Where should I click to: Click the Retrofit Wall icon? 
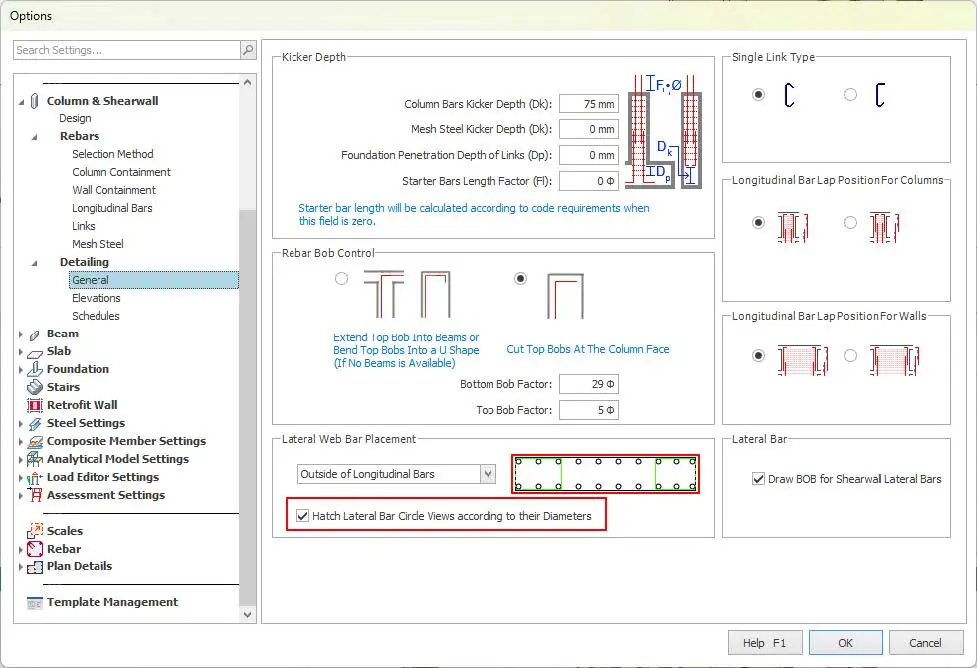pyautogui.click(x=35, y=405)
